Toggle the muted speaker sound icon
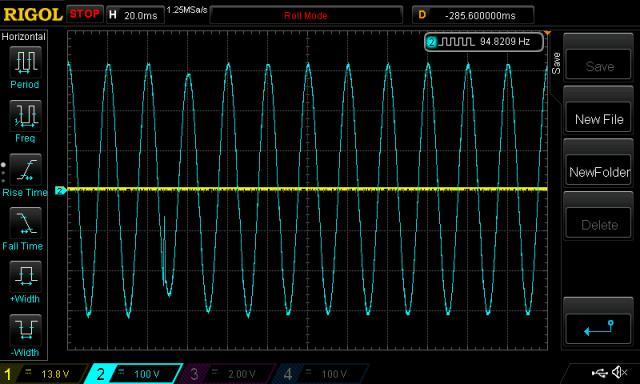 coord(620,372)
